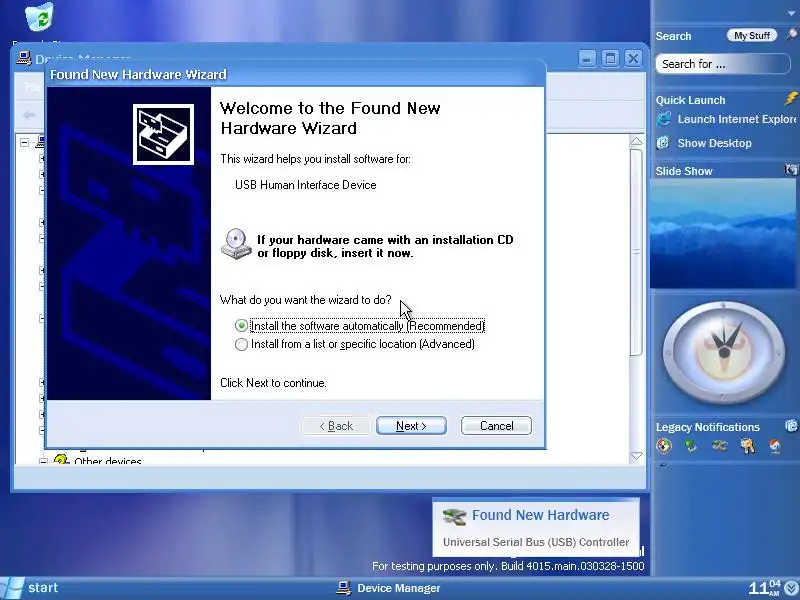Select Other devices in Device Manager tree
Image resolution: width=800 pixels, height=600 pixels.
coord(108,461)
